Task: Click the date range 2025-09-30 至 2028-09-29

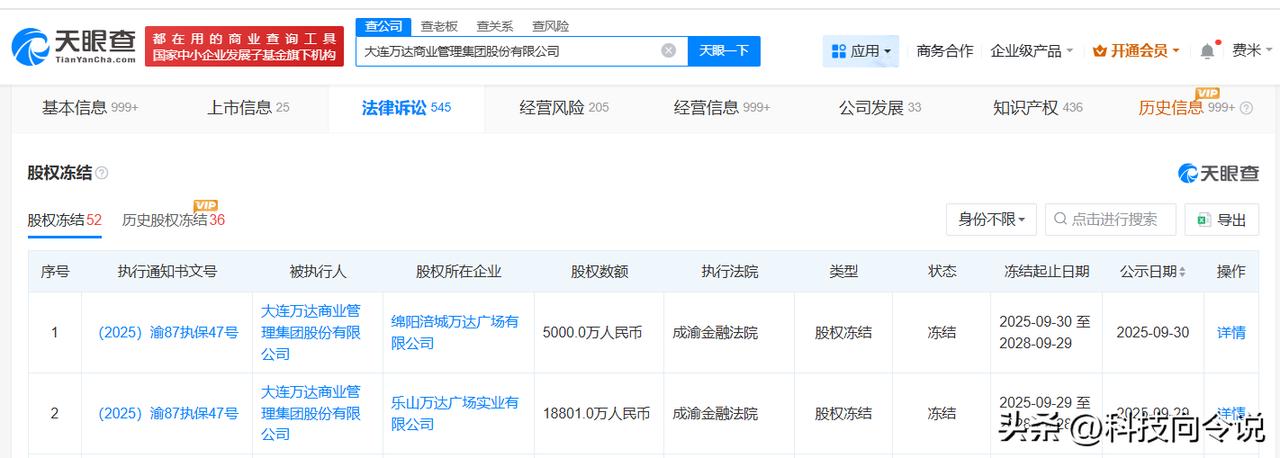Action: click(1046, 332)
